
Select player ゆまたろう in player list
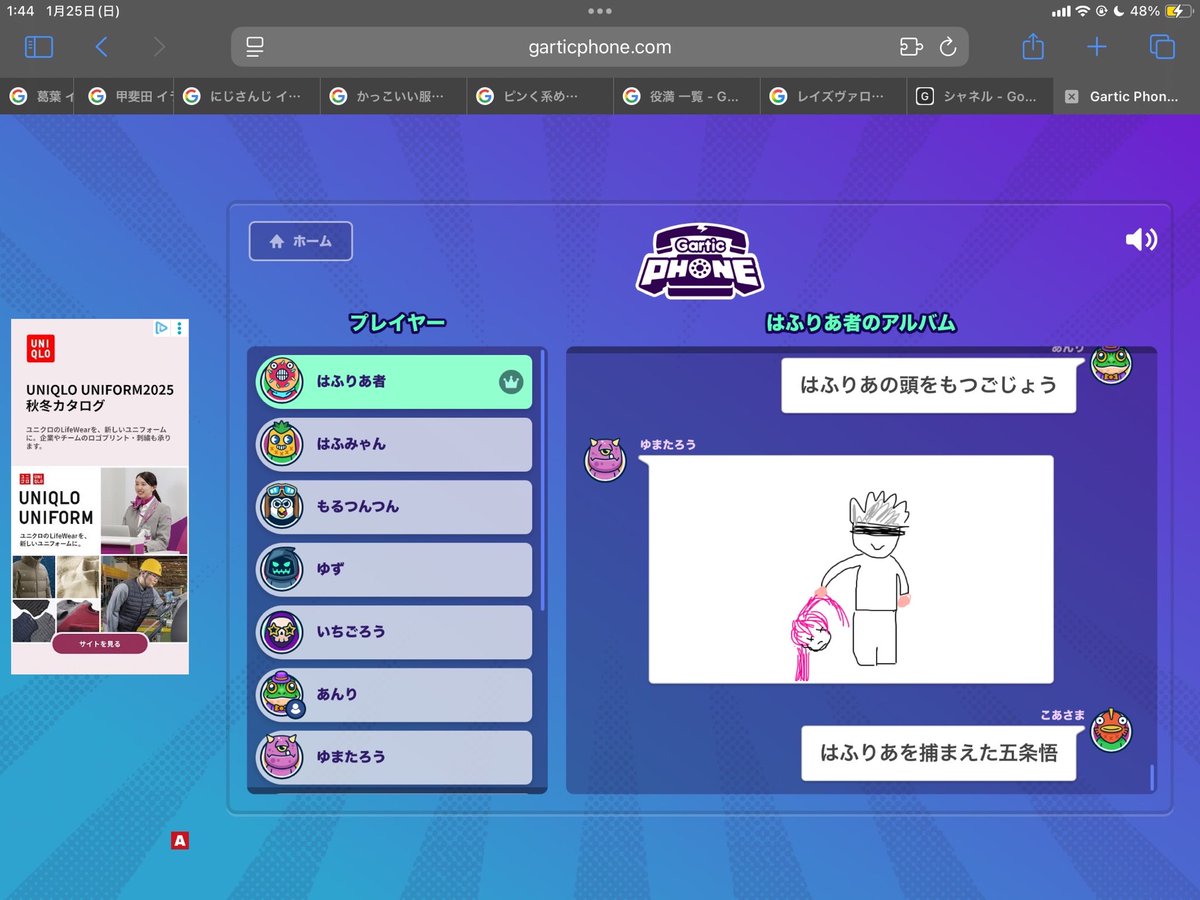pos(394,757)
